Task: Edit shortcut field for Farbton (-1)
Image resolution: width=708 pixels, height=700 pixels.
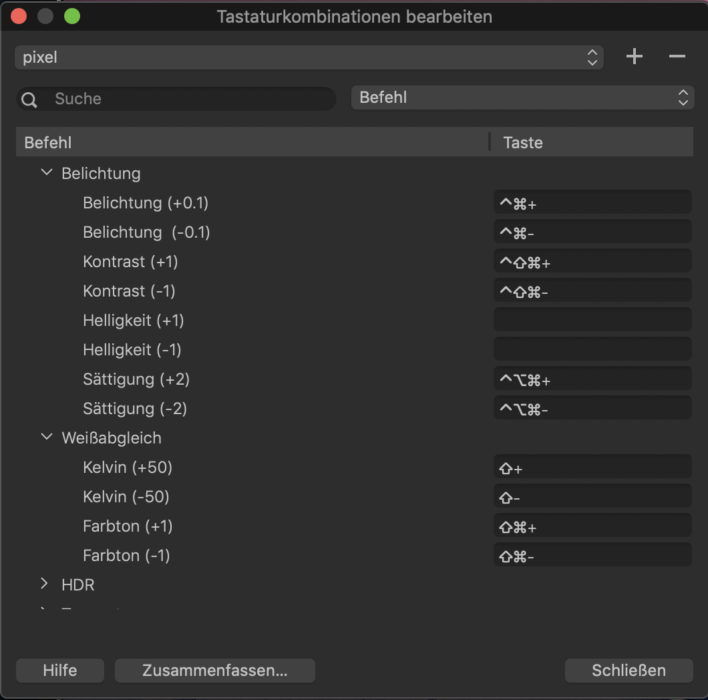Action: (592, 555)
